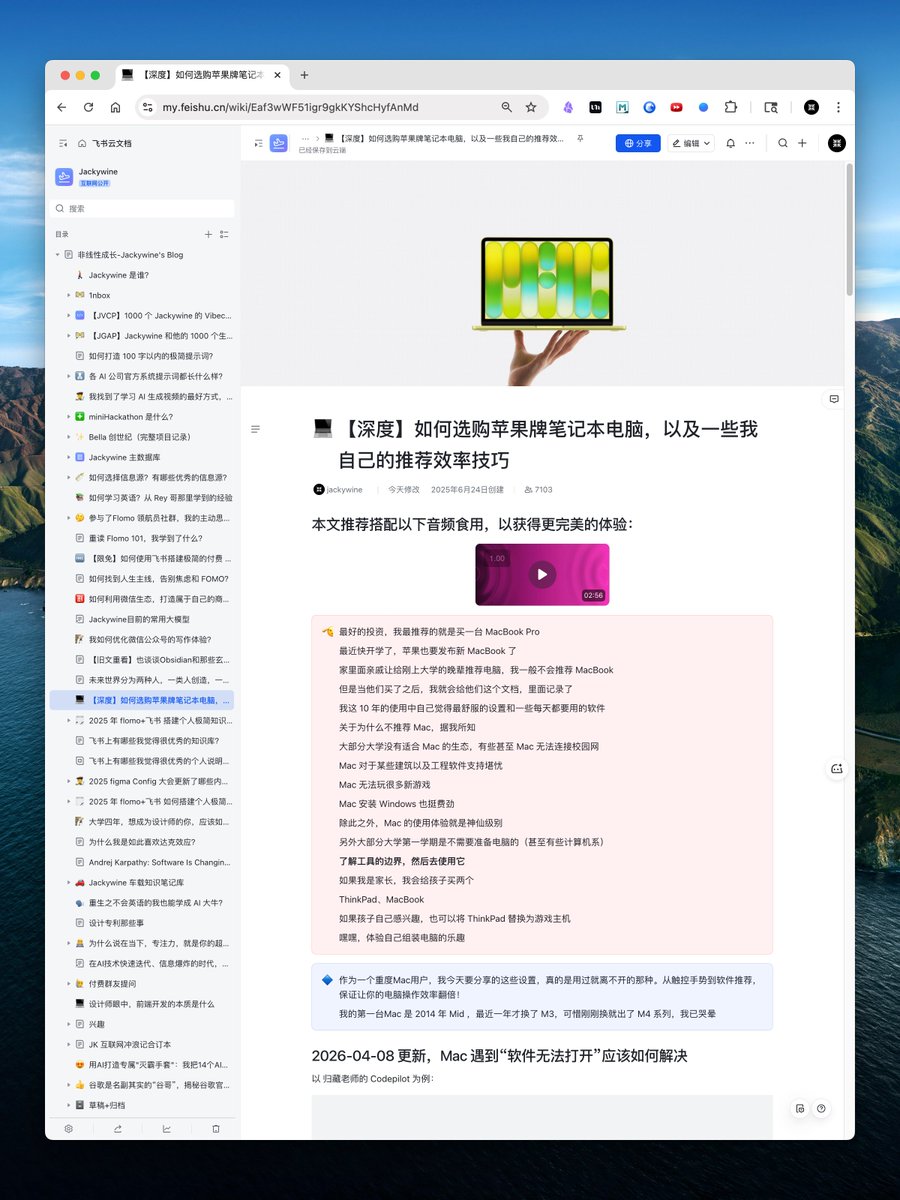Click the 7103 view count
The height and width of the screenshot is (1200, 900).
click(538, 490)
